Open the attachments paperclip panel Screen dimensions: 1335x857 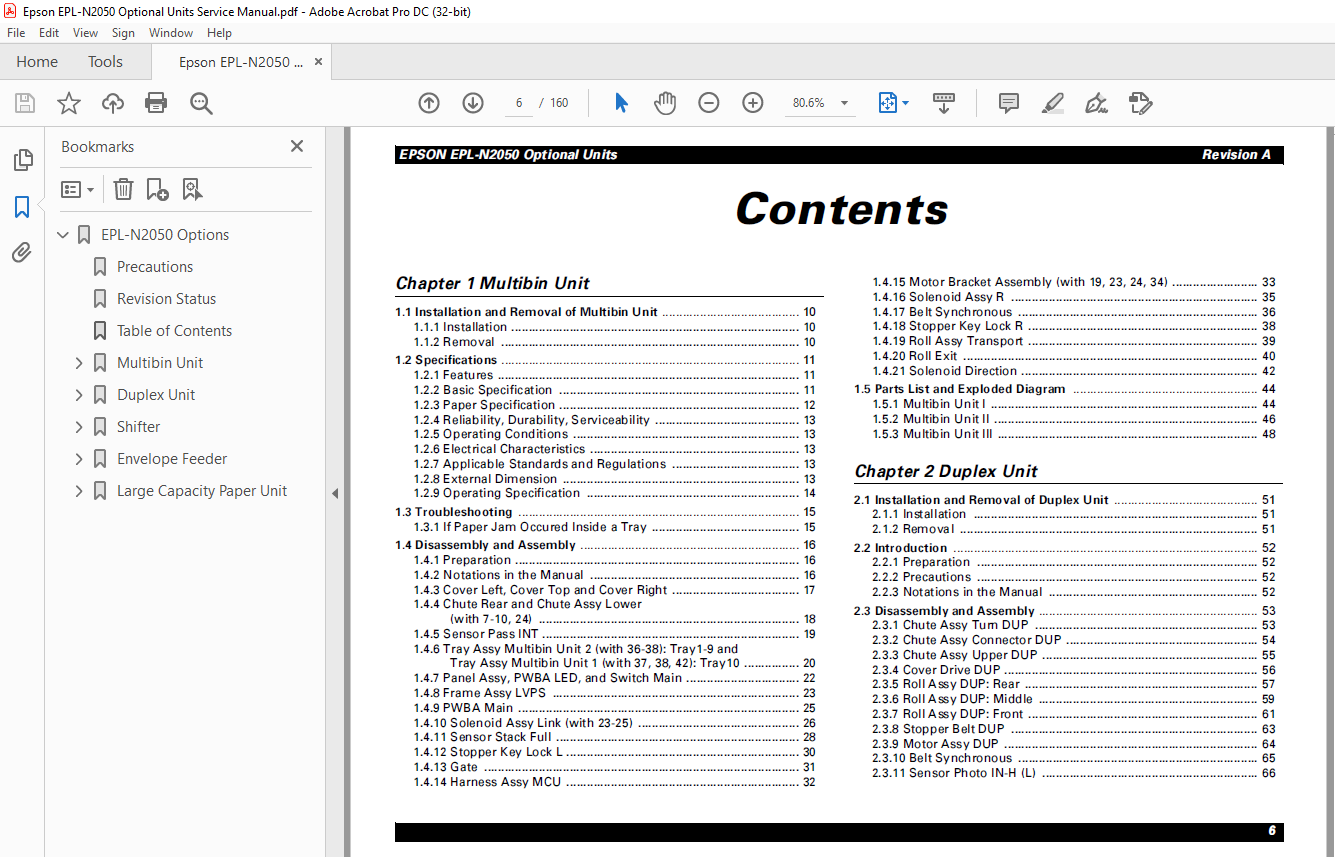[x=22, y=253]
